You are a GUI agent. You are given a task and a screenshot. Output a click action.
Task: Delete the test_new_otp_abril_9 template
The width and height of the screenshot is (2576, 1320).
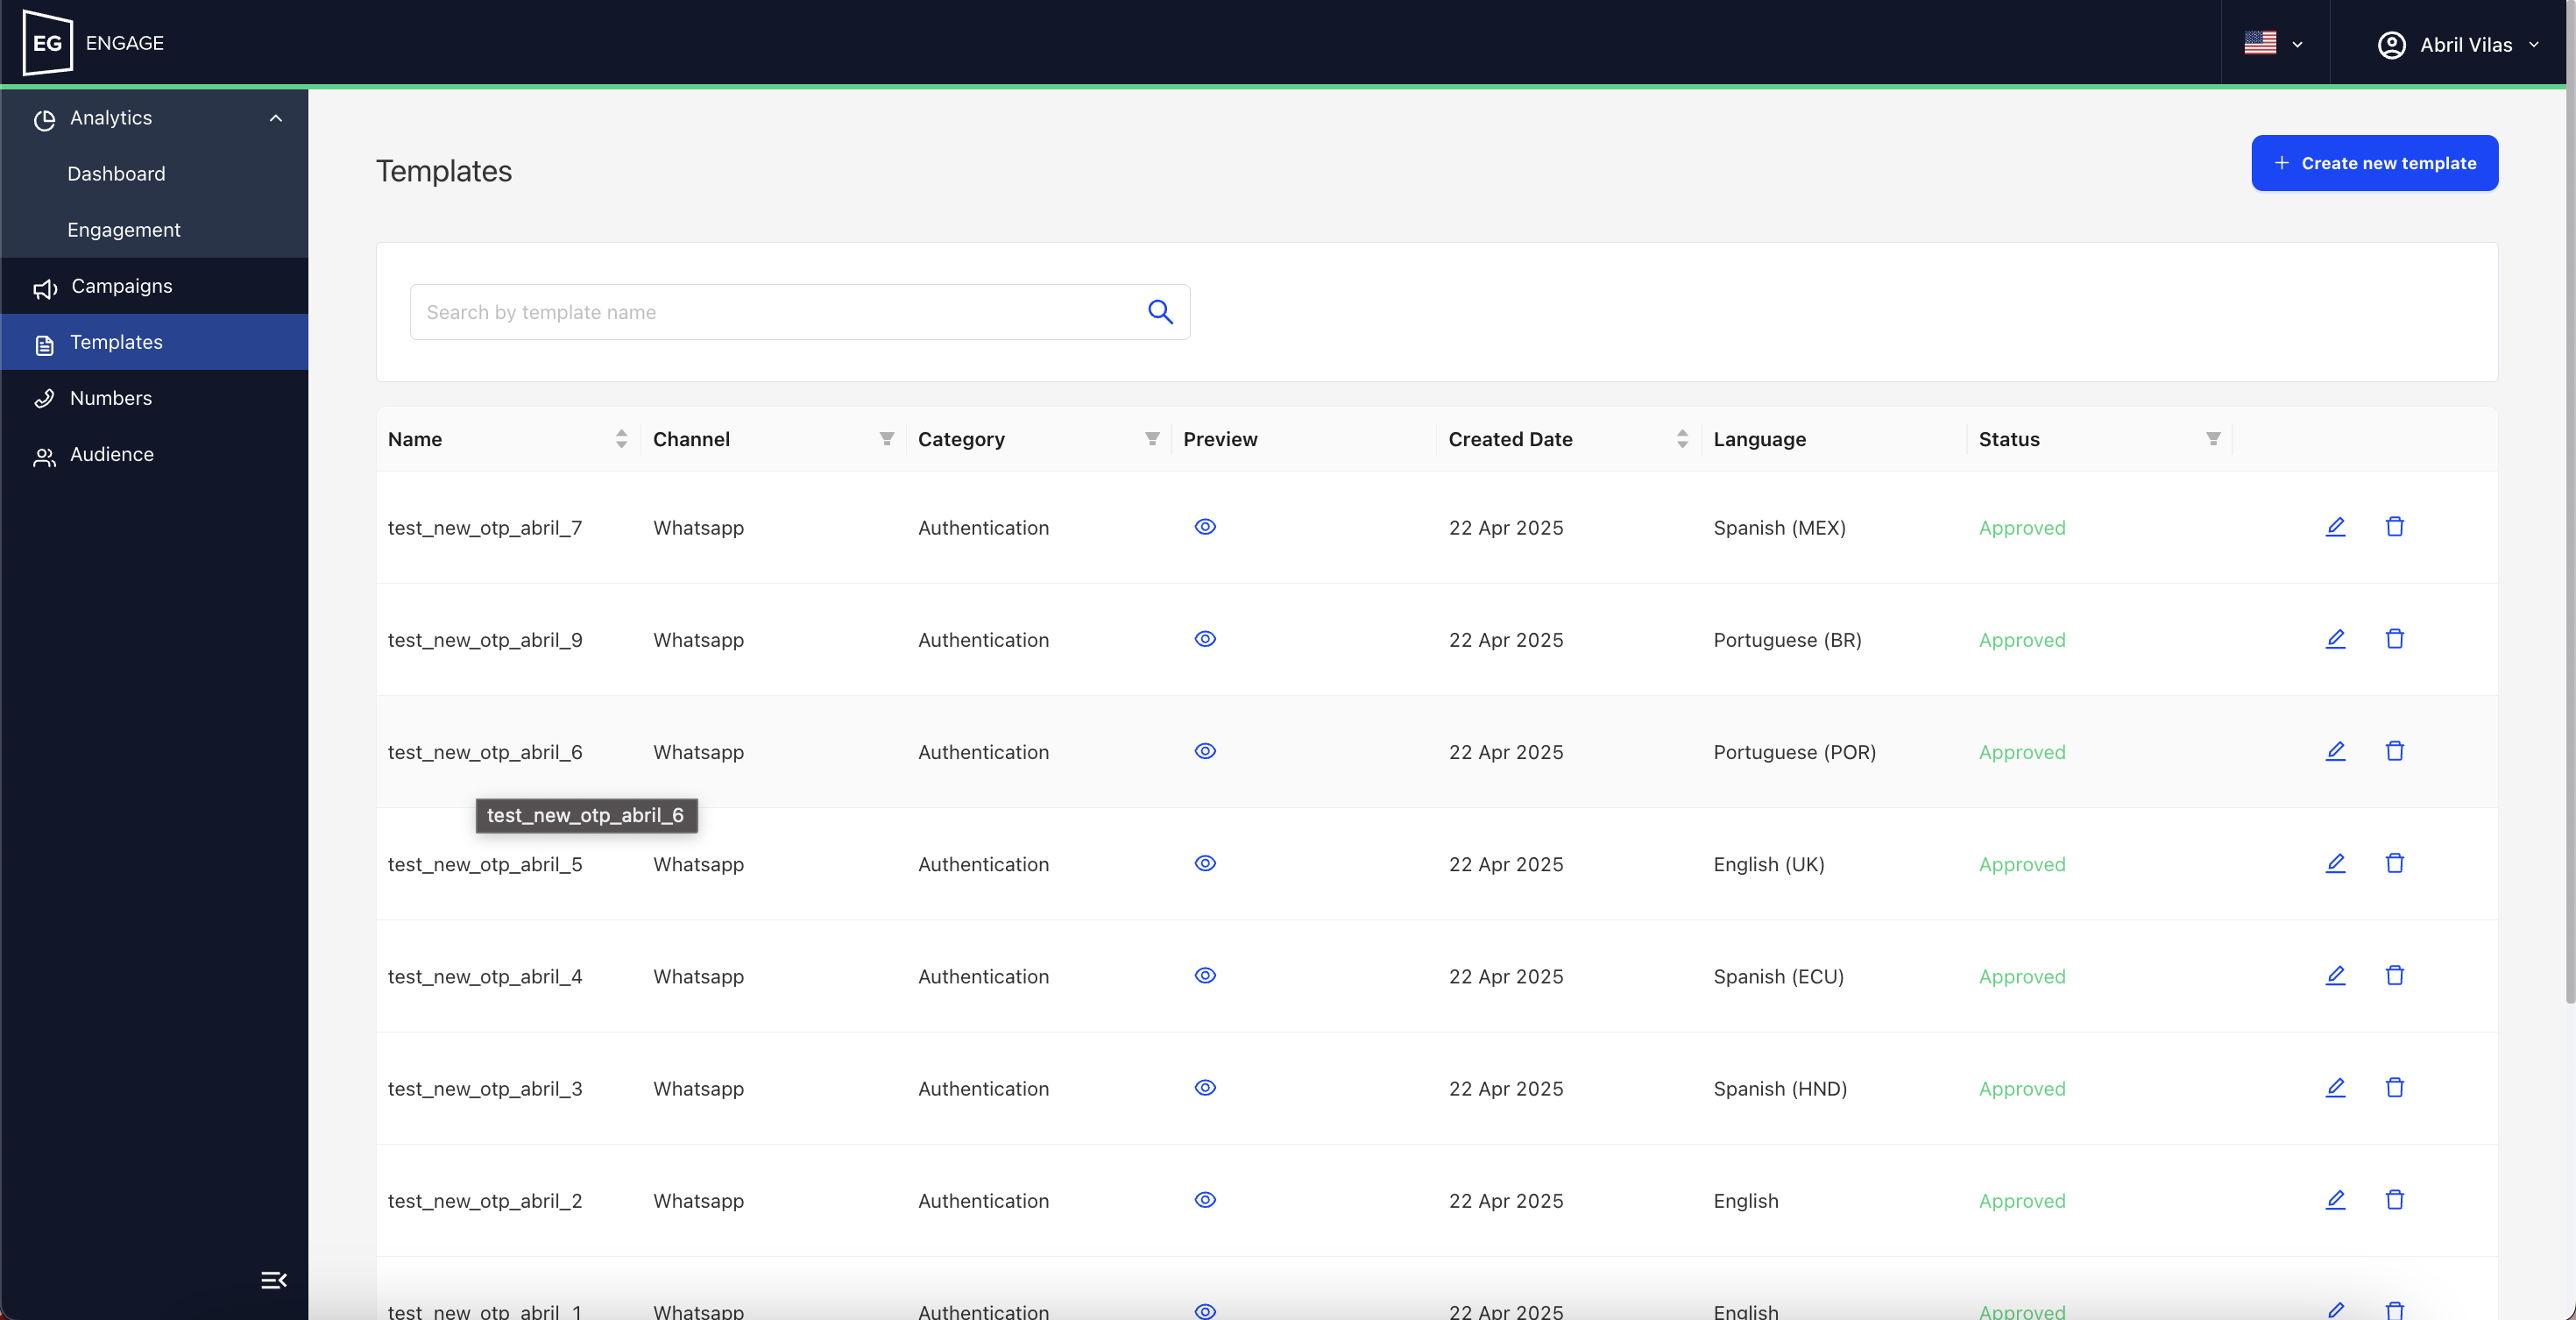click(x=2394, y=639)
